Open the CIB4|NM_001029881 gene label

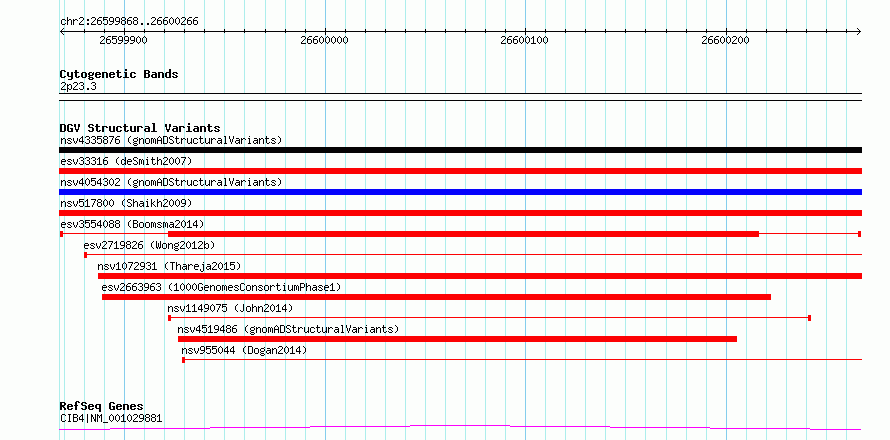[111, 418]
